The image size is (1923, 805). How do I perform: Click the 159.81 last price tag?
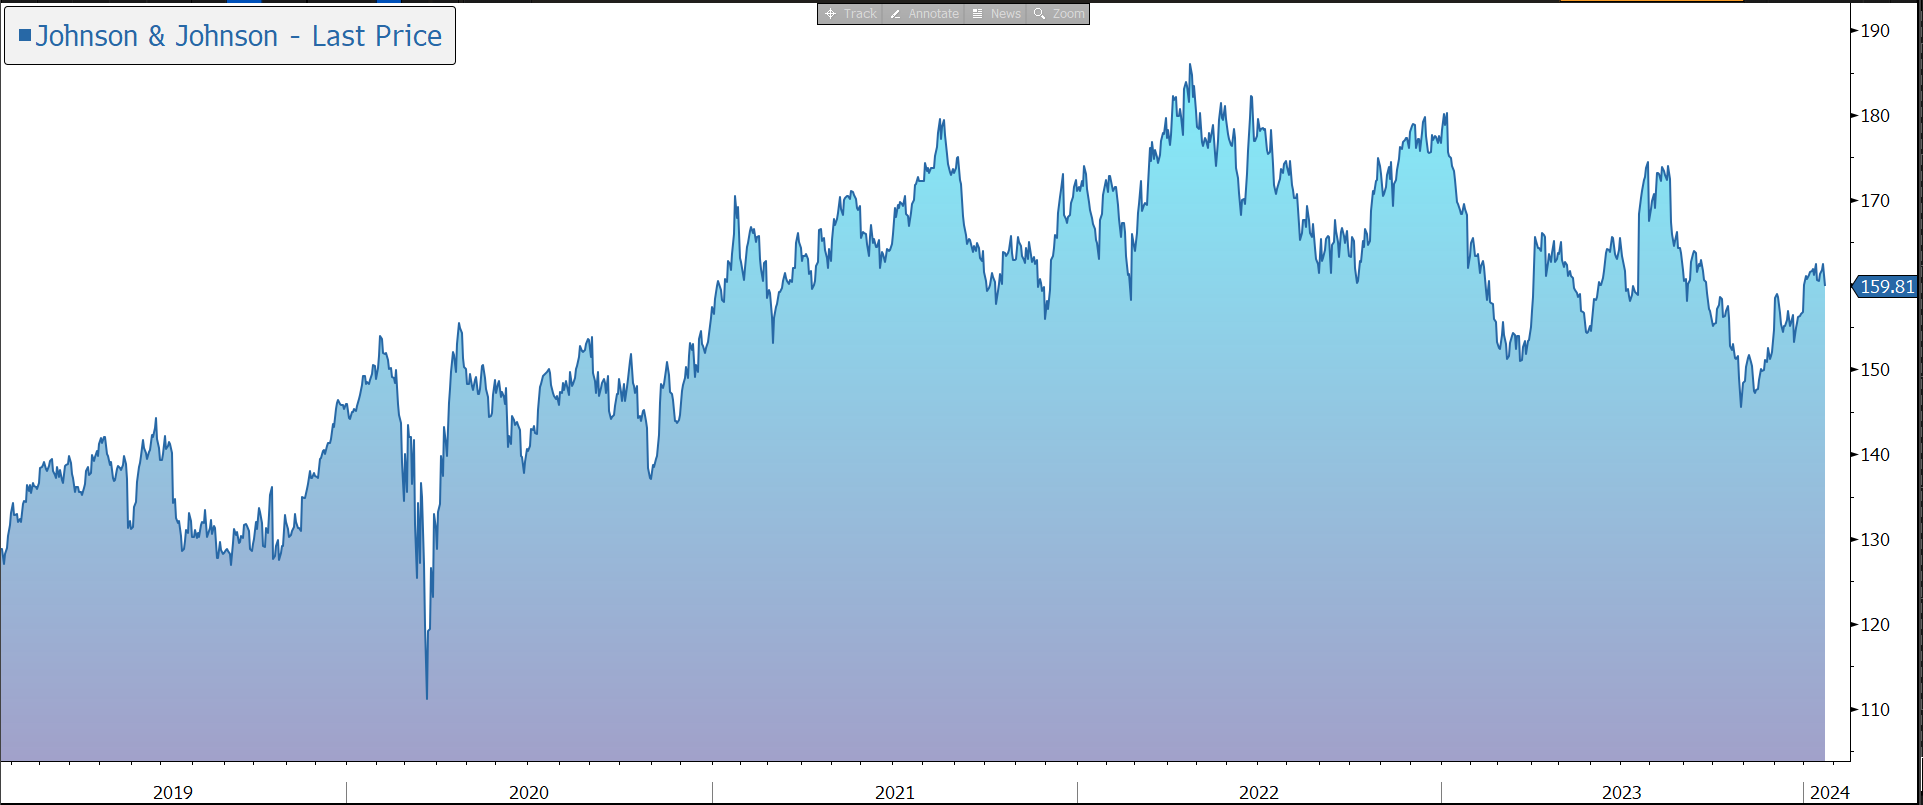pos(1886,287)
